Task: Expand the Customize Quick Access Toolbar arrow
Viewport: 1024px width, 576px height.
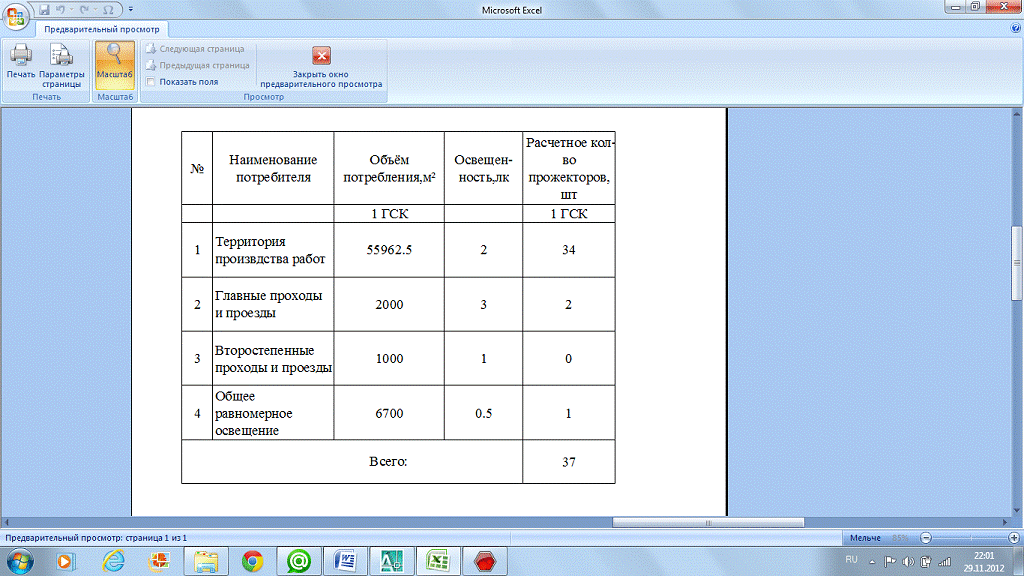Action: tap(131, 9)
